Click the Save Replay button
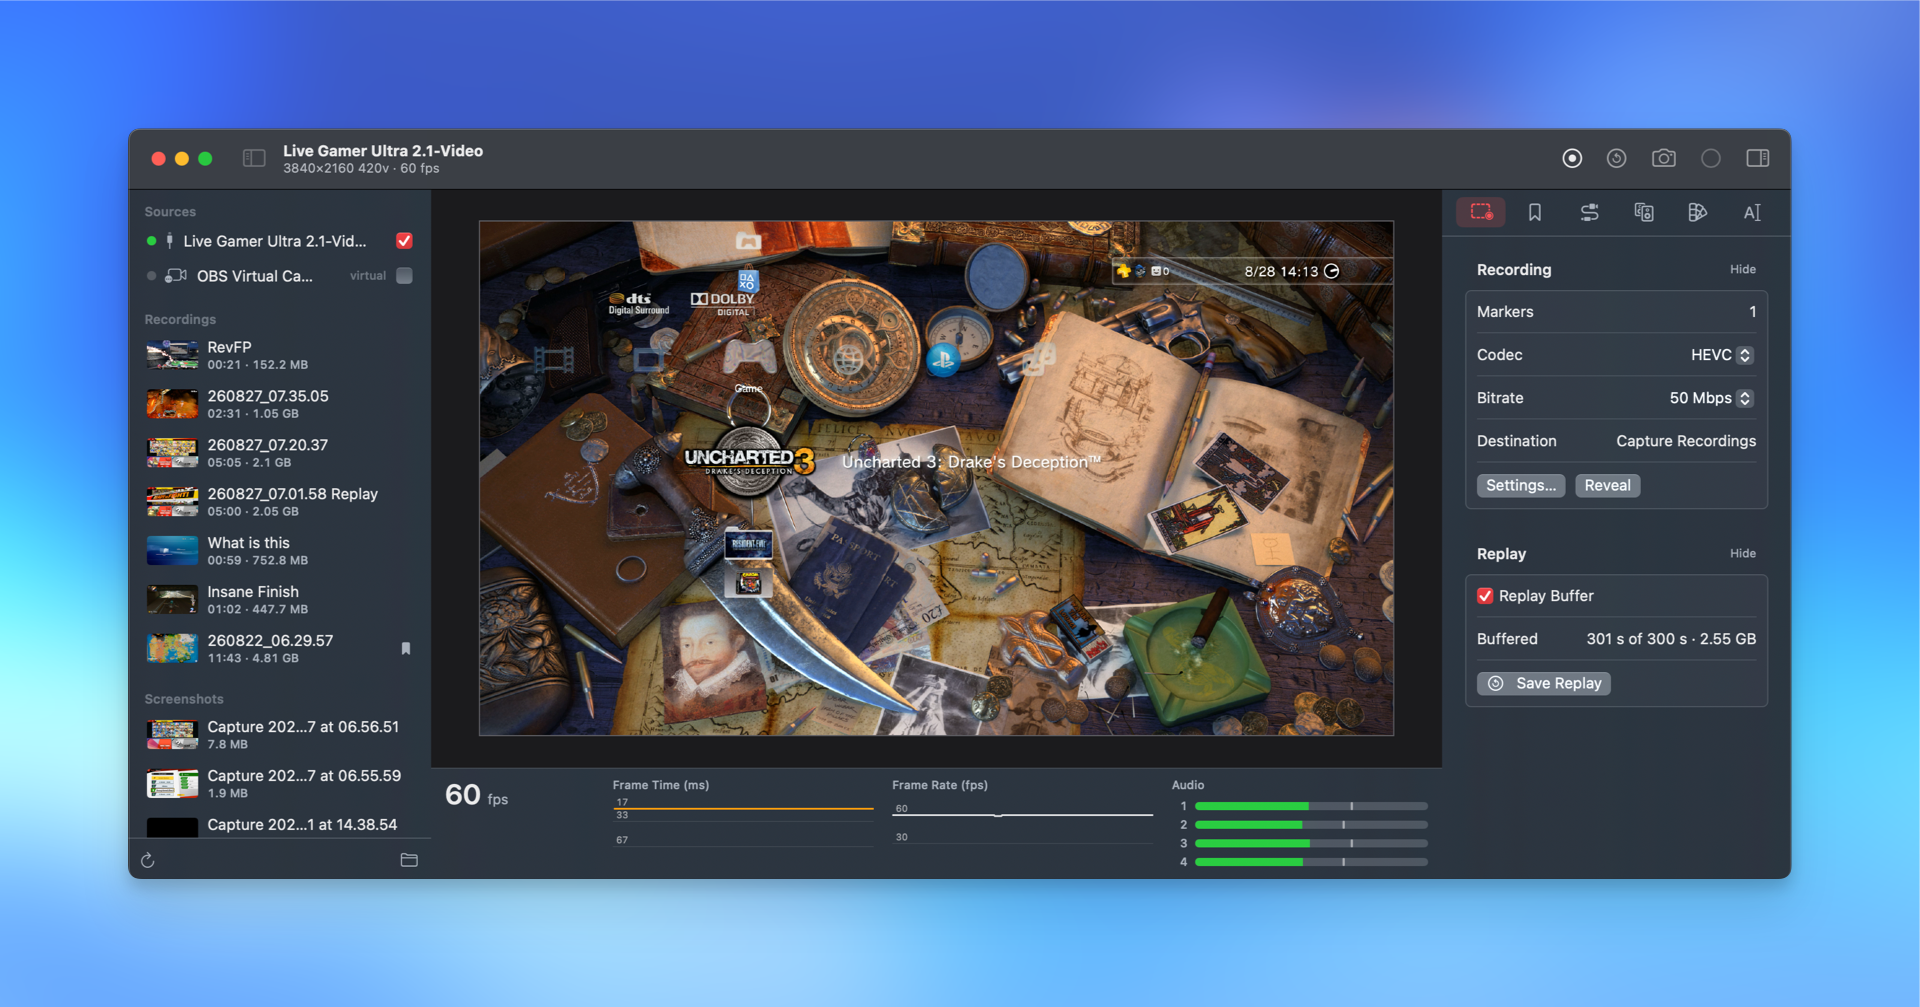Viewport: 1920px width, 1007px height. click(1543, 684)
